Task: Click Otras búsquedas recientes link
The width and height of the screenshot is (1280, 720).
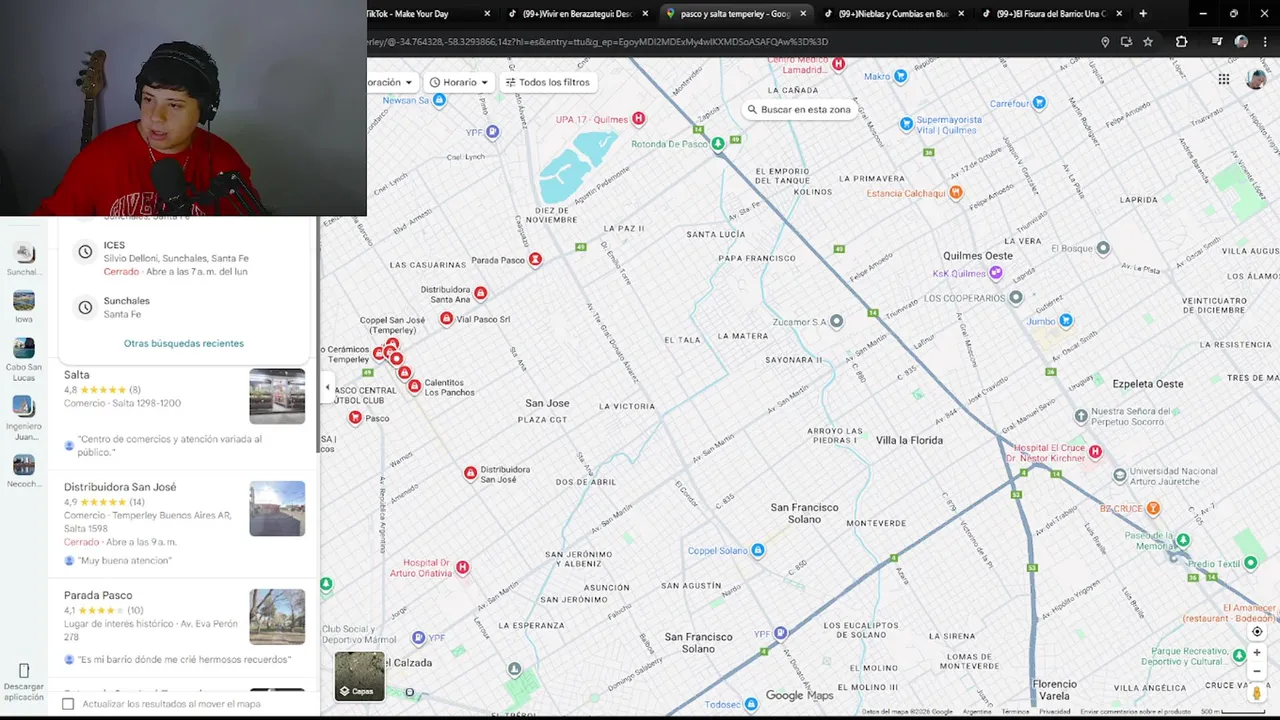Action: tap(184, 343)
